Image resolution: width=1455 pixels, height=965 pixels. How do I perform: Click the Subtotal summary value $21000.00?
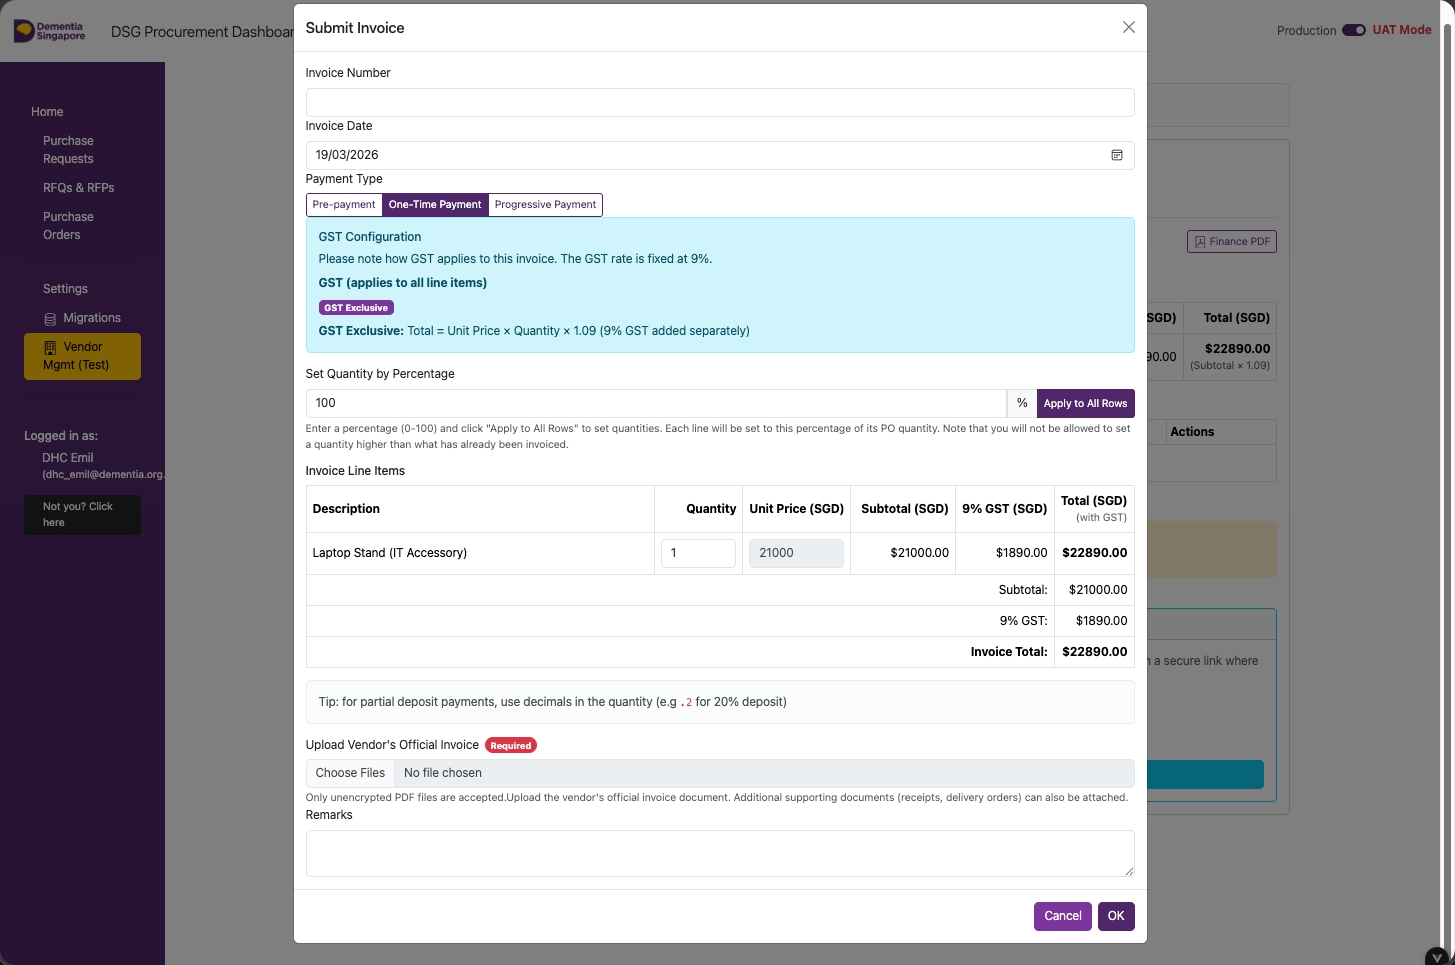tap(1098, 590)
